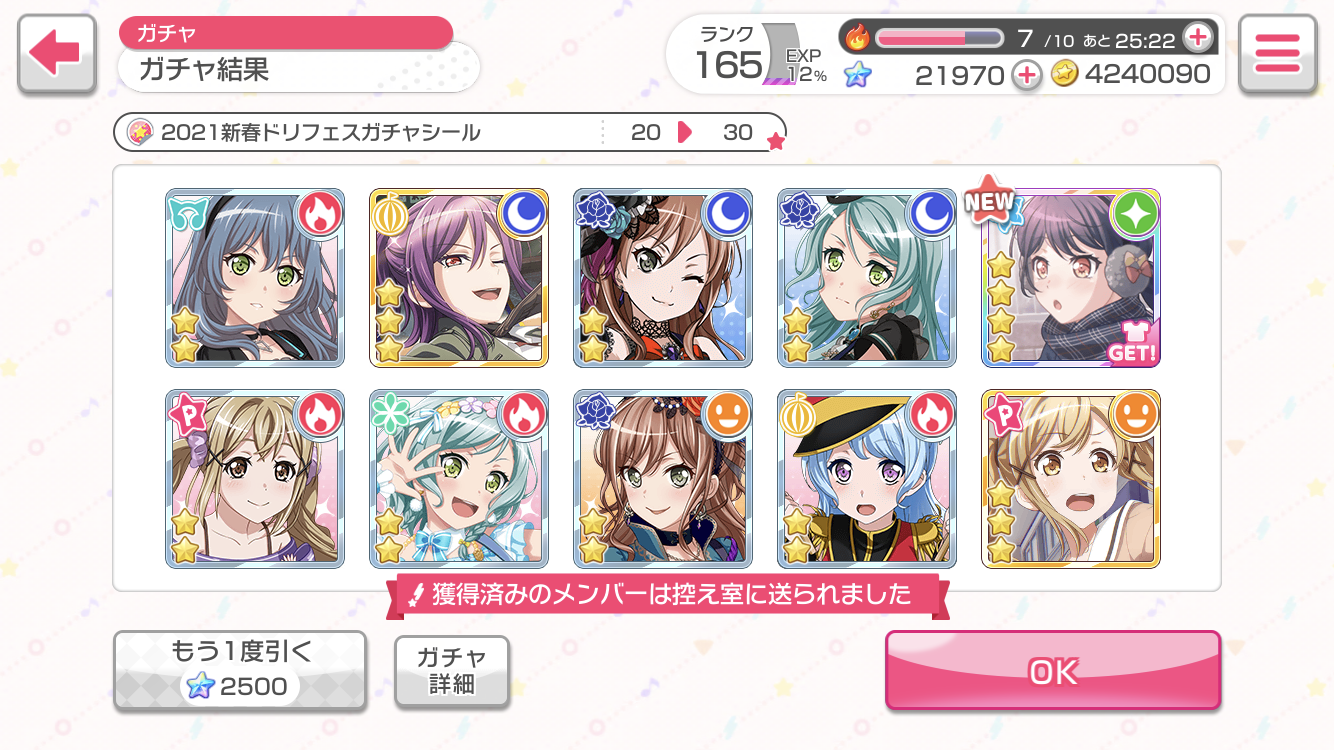
Task: Select the NEW four-star card with GET badge
Action: [1071, 278]
